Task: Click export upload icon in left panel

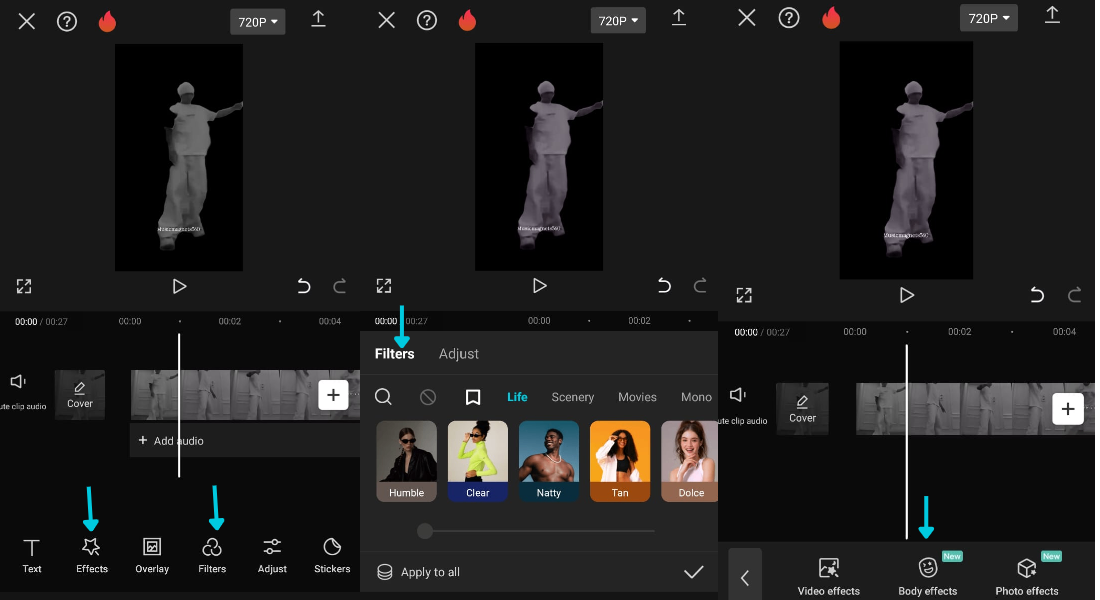Action: point(318,19)
